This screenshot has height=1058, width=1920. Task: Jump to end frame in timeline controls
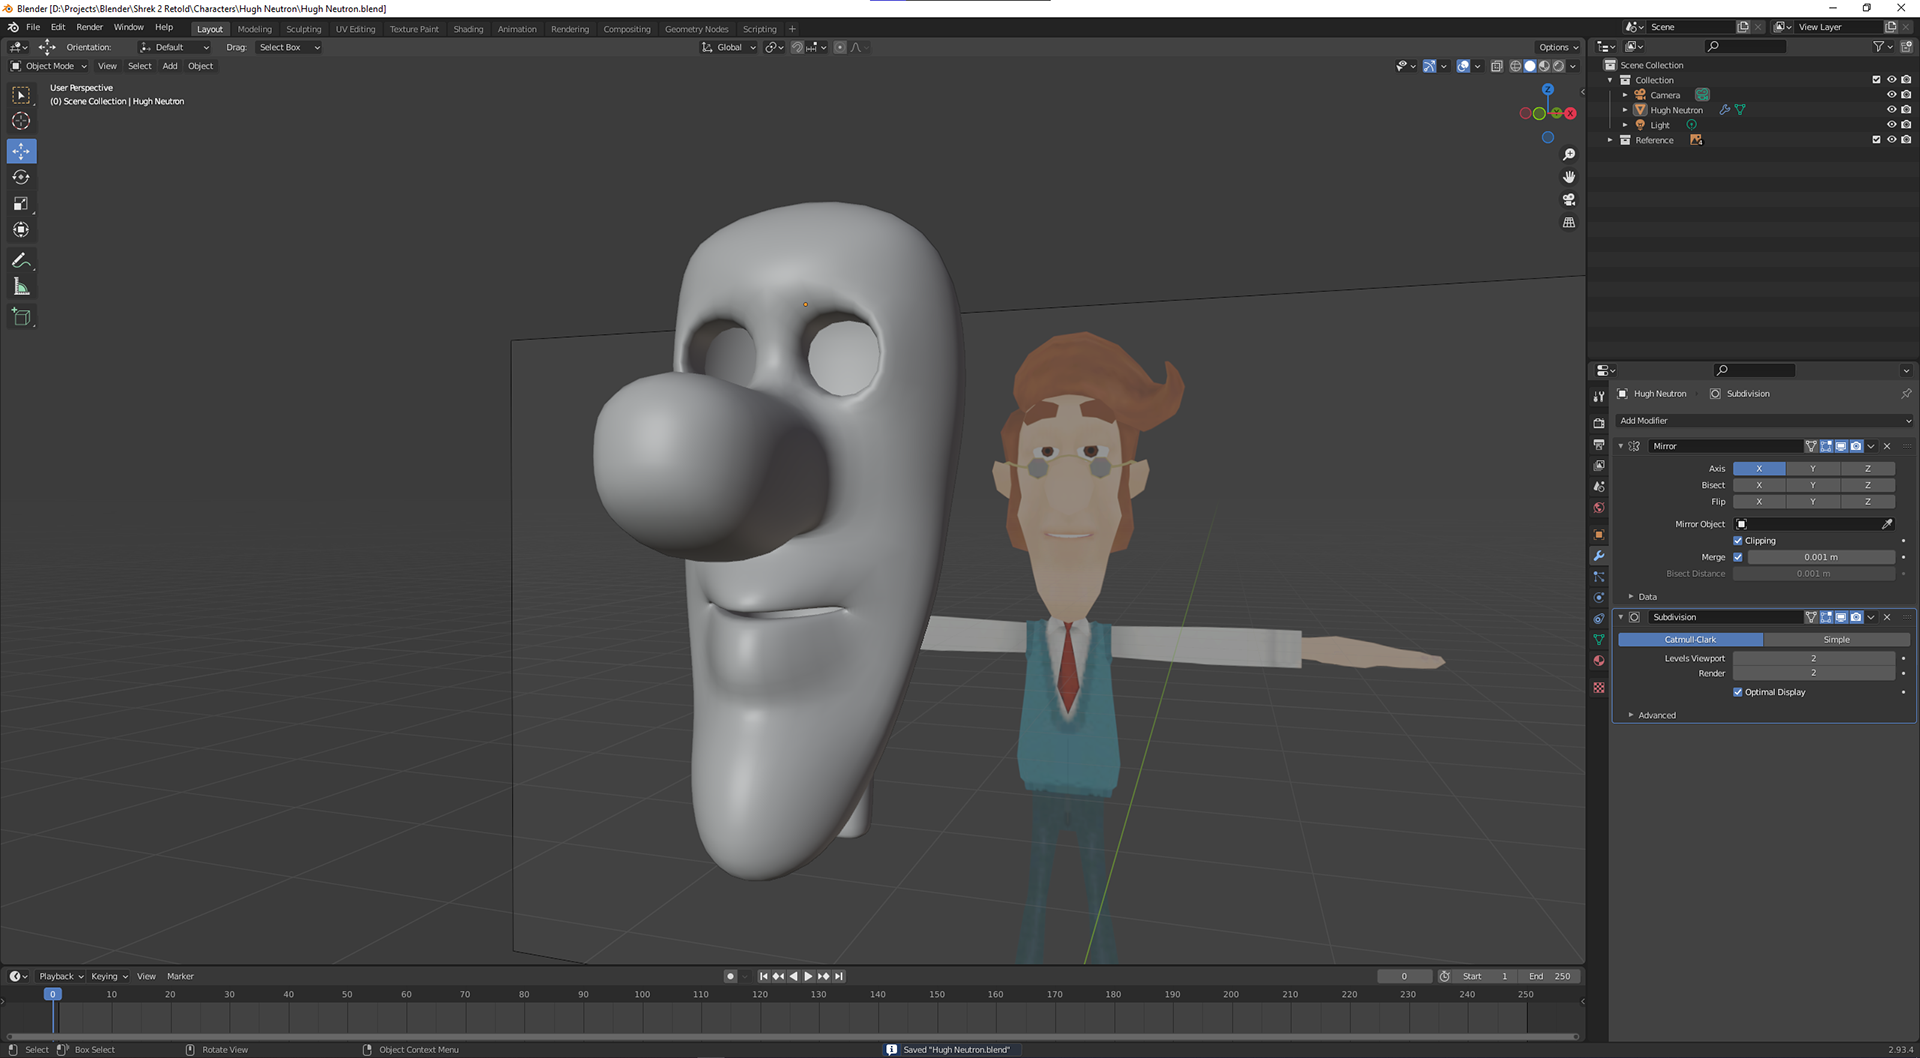(x=839, y=976)
